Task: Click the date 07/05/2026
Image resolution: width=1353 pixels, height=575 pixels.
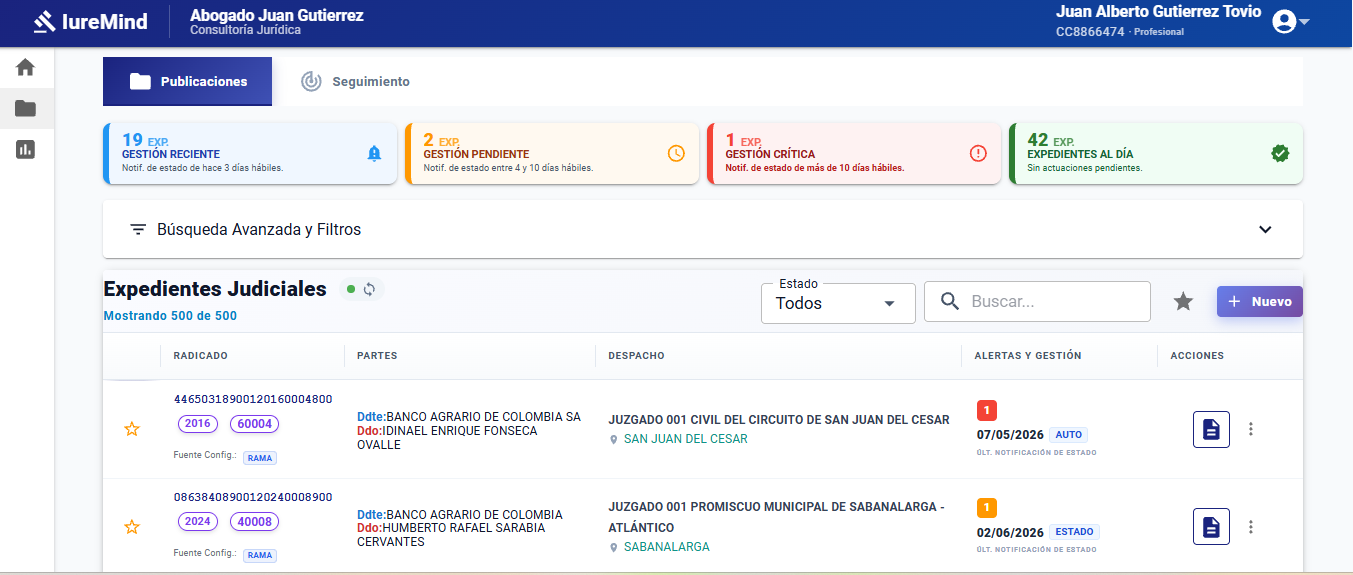Action: click(x=1010, y=435)
